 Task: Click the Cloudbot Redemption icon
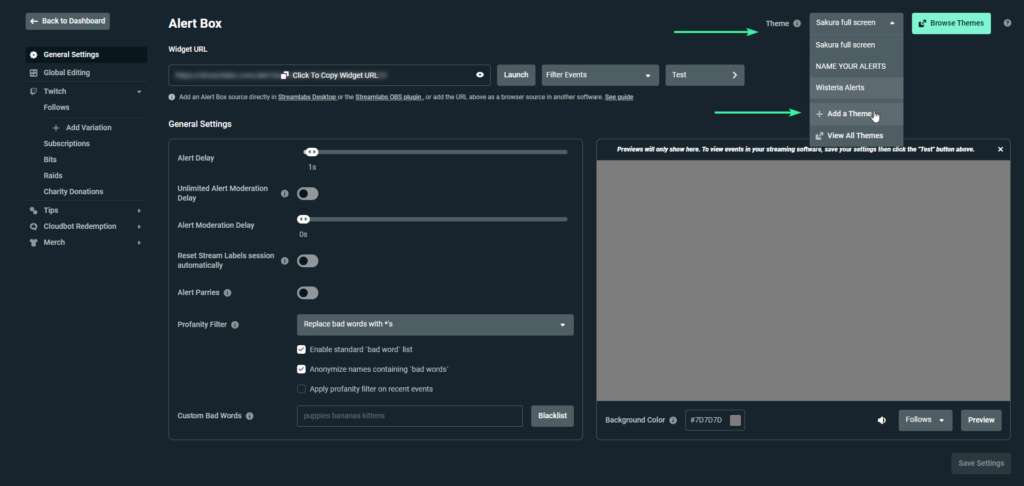tap(34, 227)
